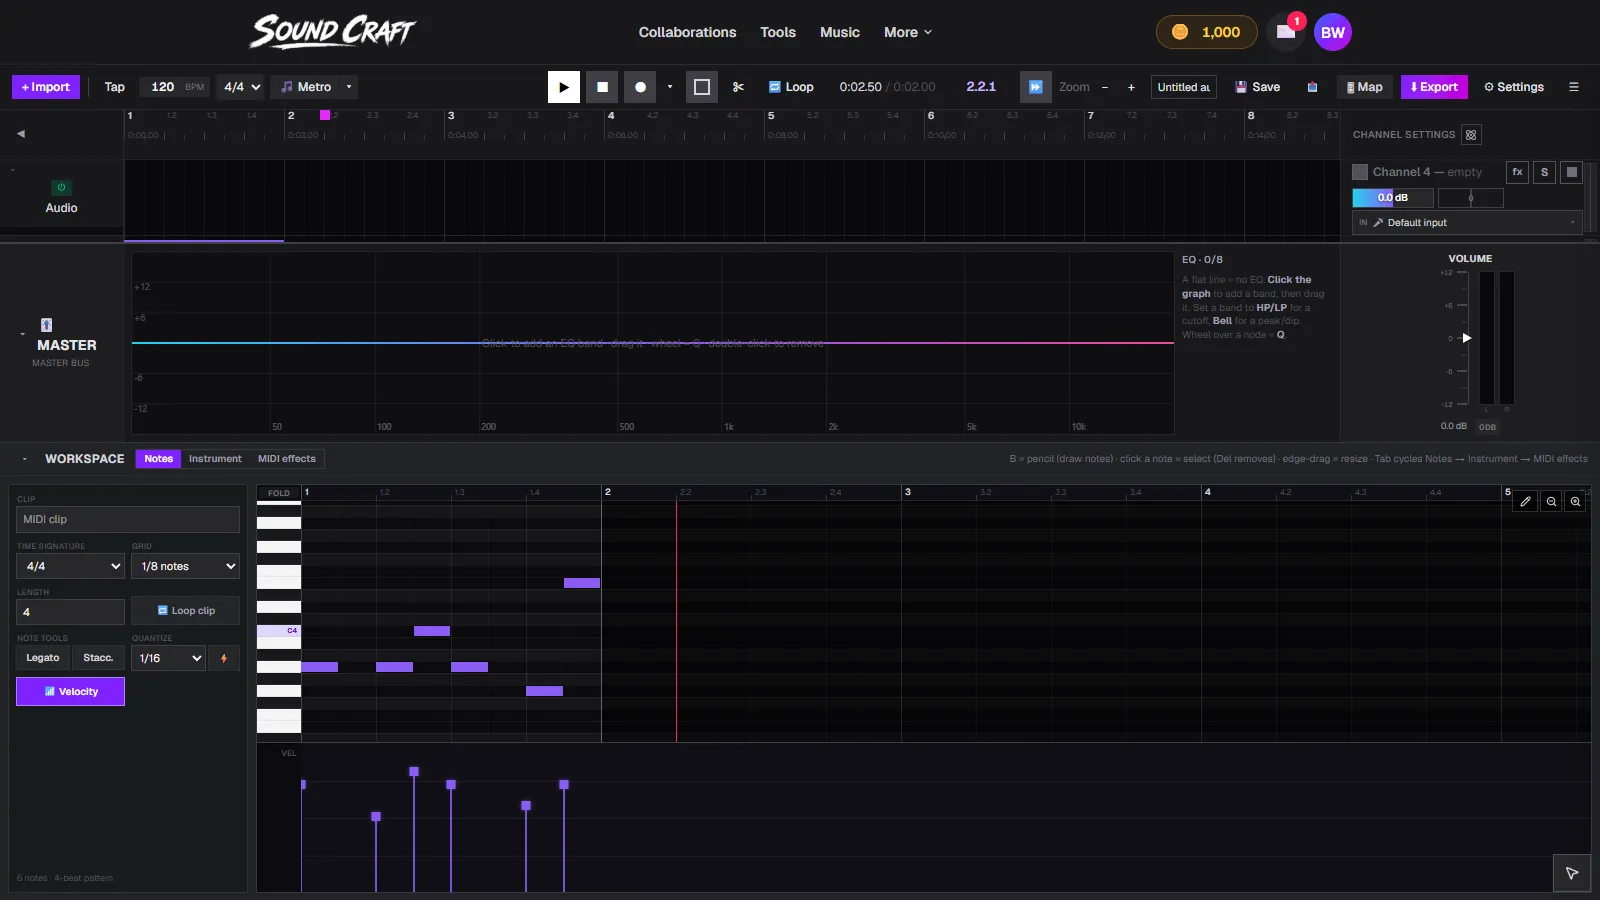Export the project
The width and height of the screenshot is (1600, 900).
[x=1434, y=87]
